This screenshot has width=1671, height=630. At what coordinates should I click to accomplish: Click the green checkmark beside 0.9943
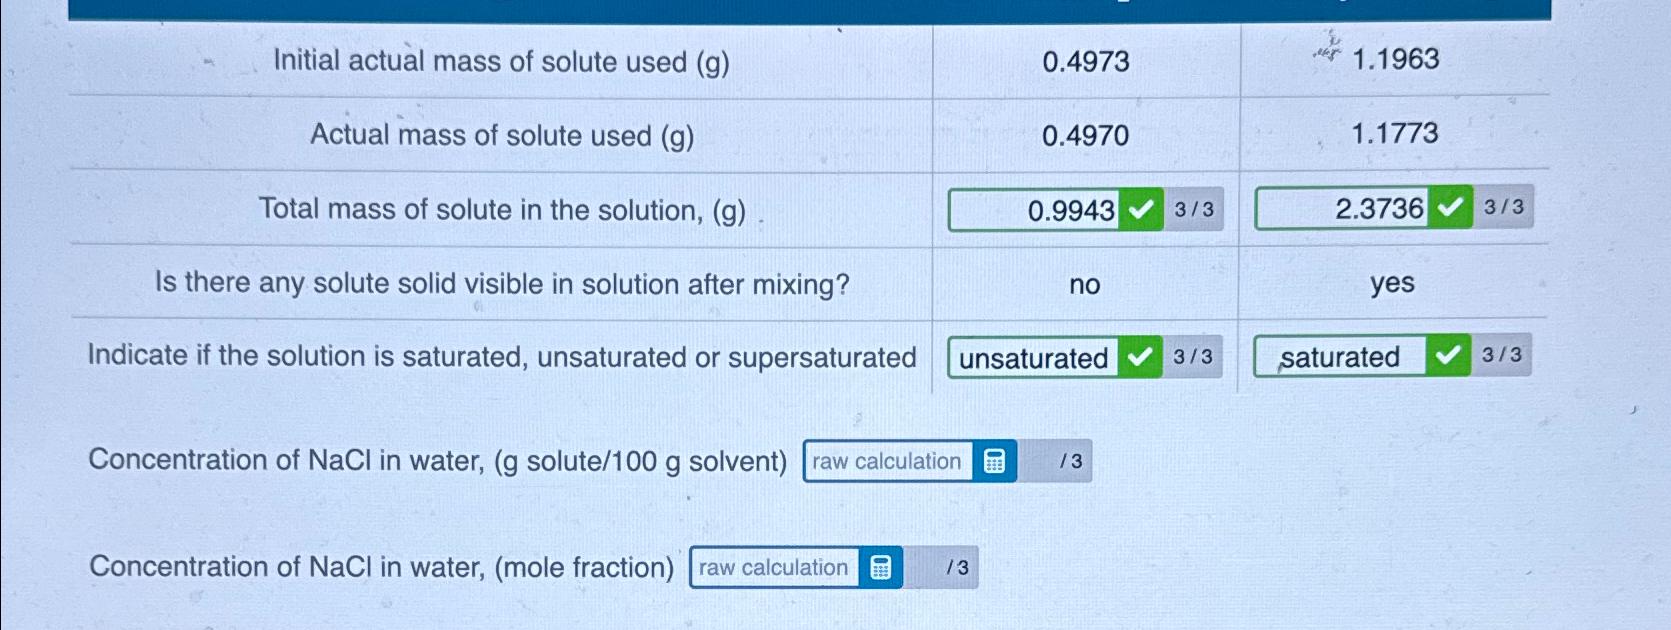click(x=1141, y=210)
